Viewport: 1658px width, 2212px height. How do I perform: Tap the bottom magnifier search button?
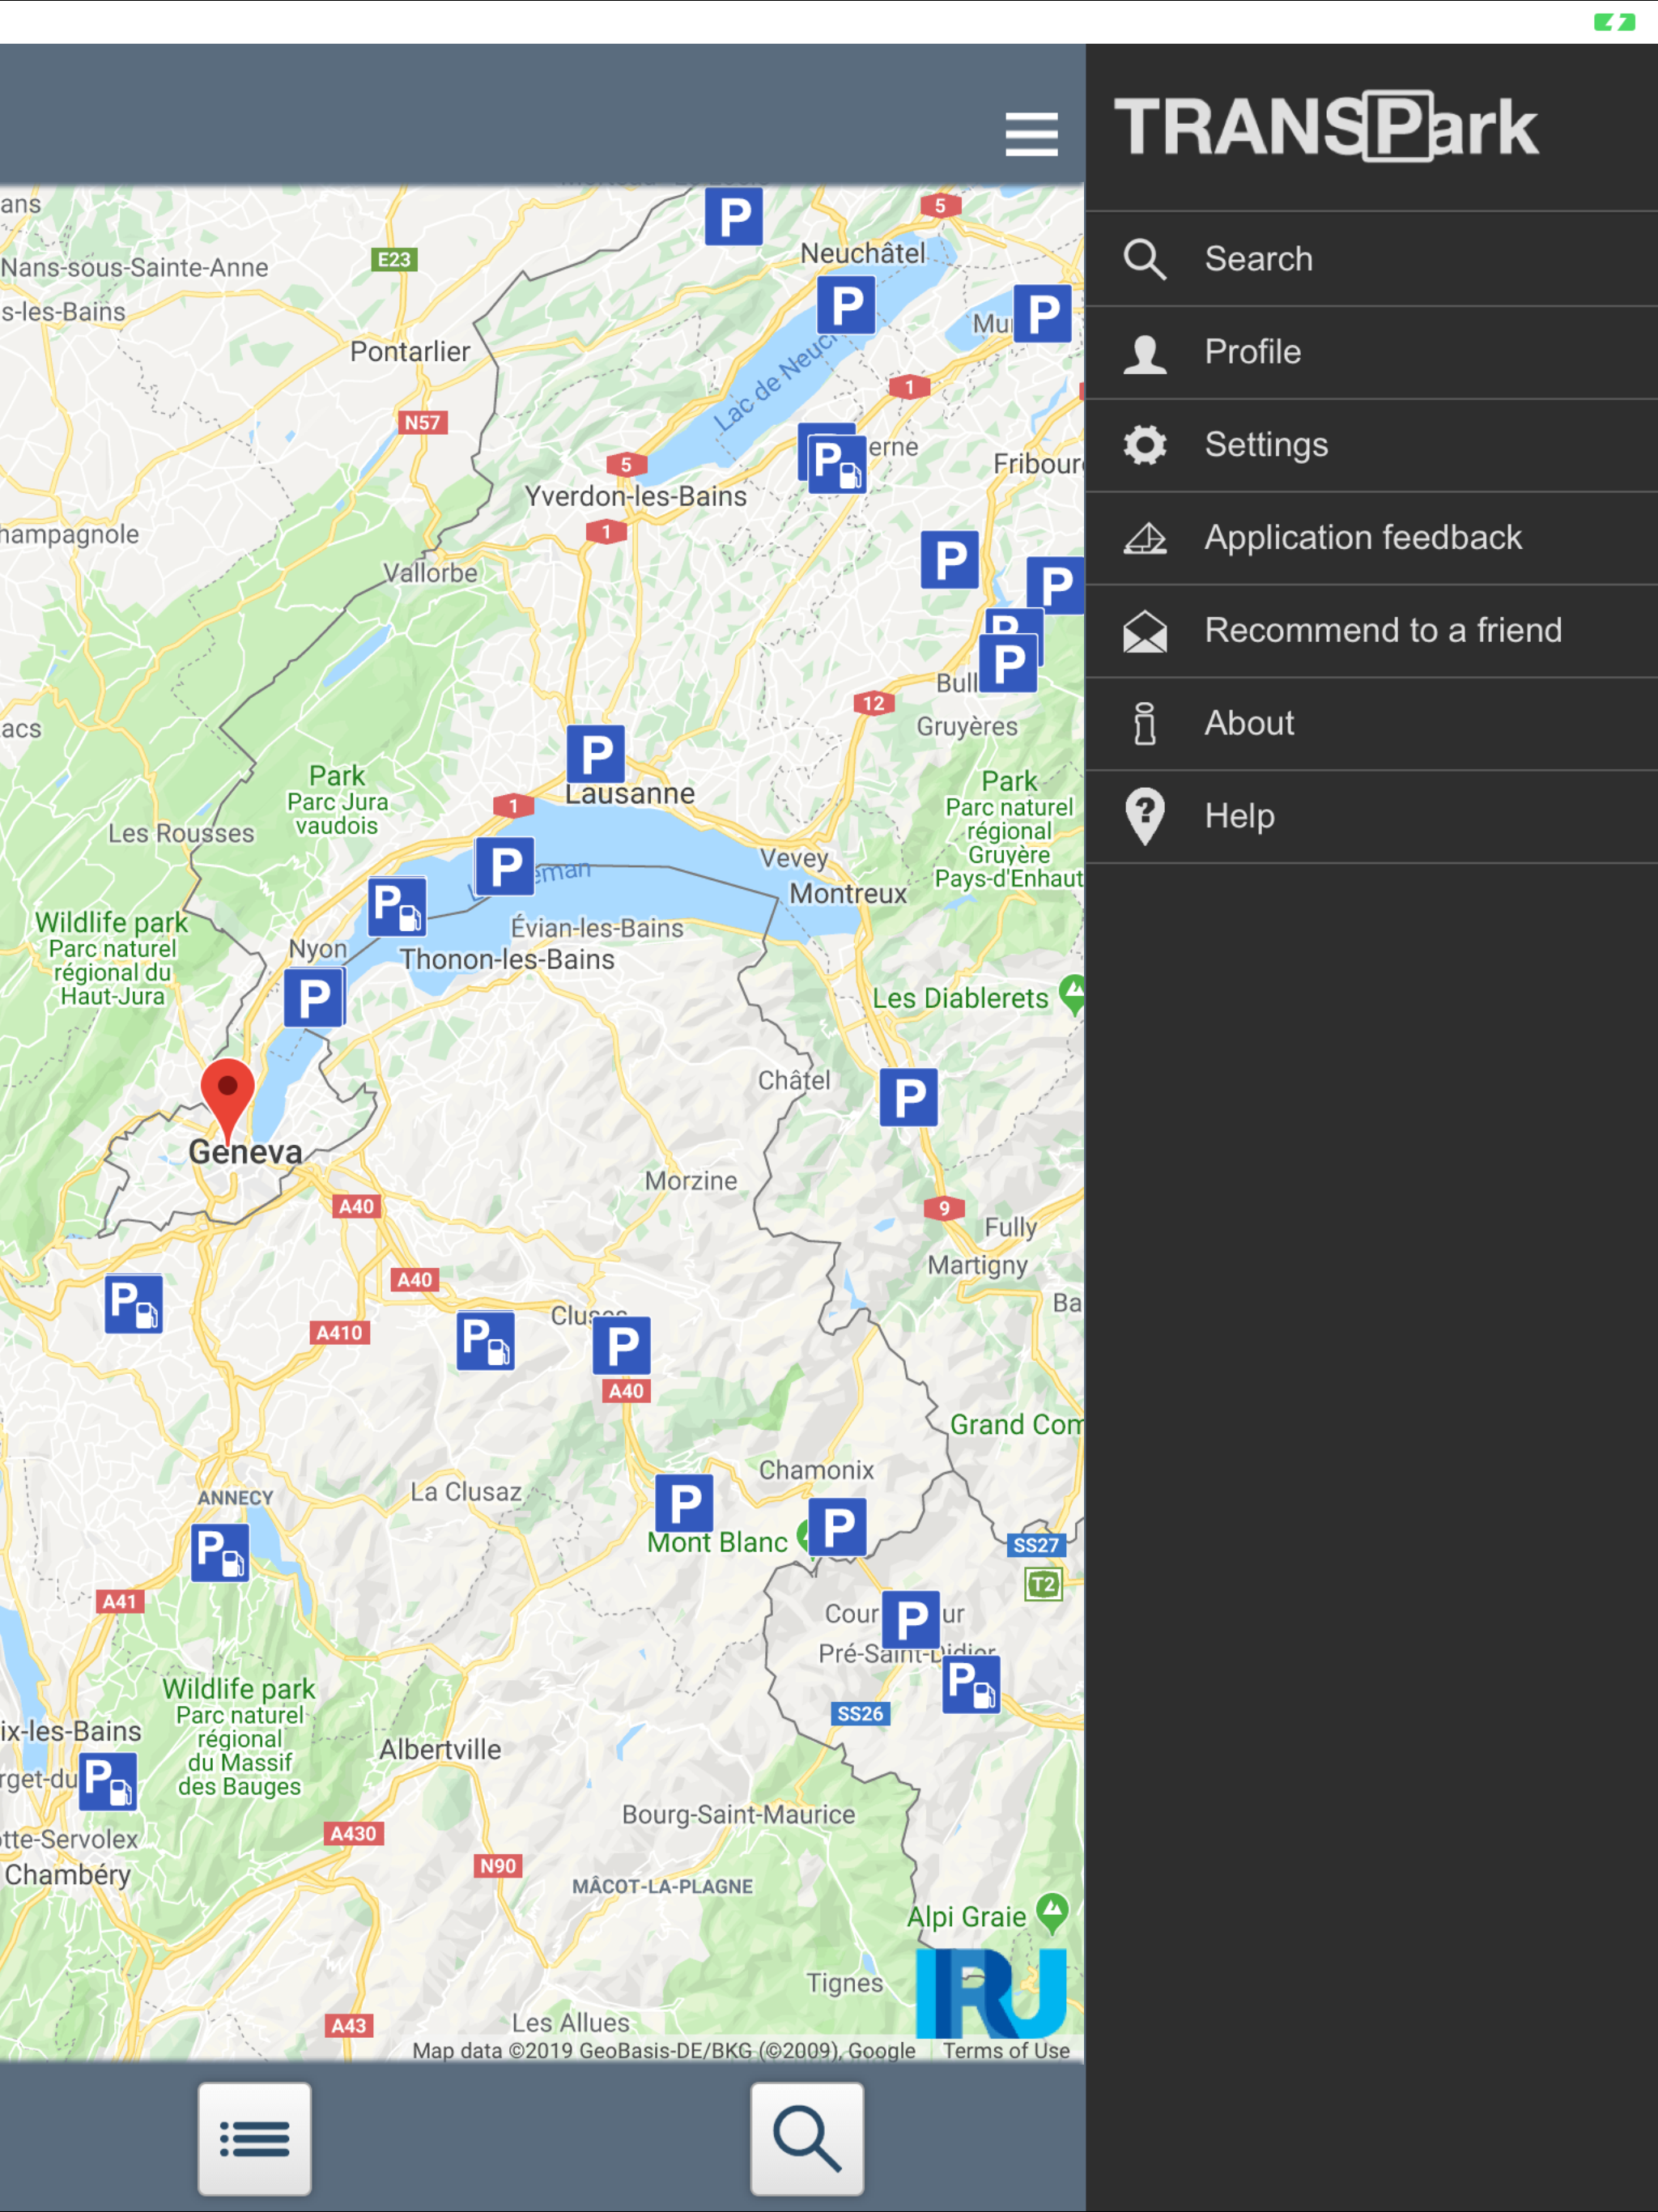click(807, 2138)
